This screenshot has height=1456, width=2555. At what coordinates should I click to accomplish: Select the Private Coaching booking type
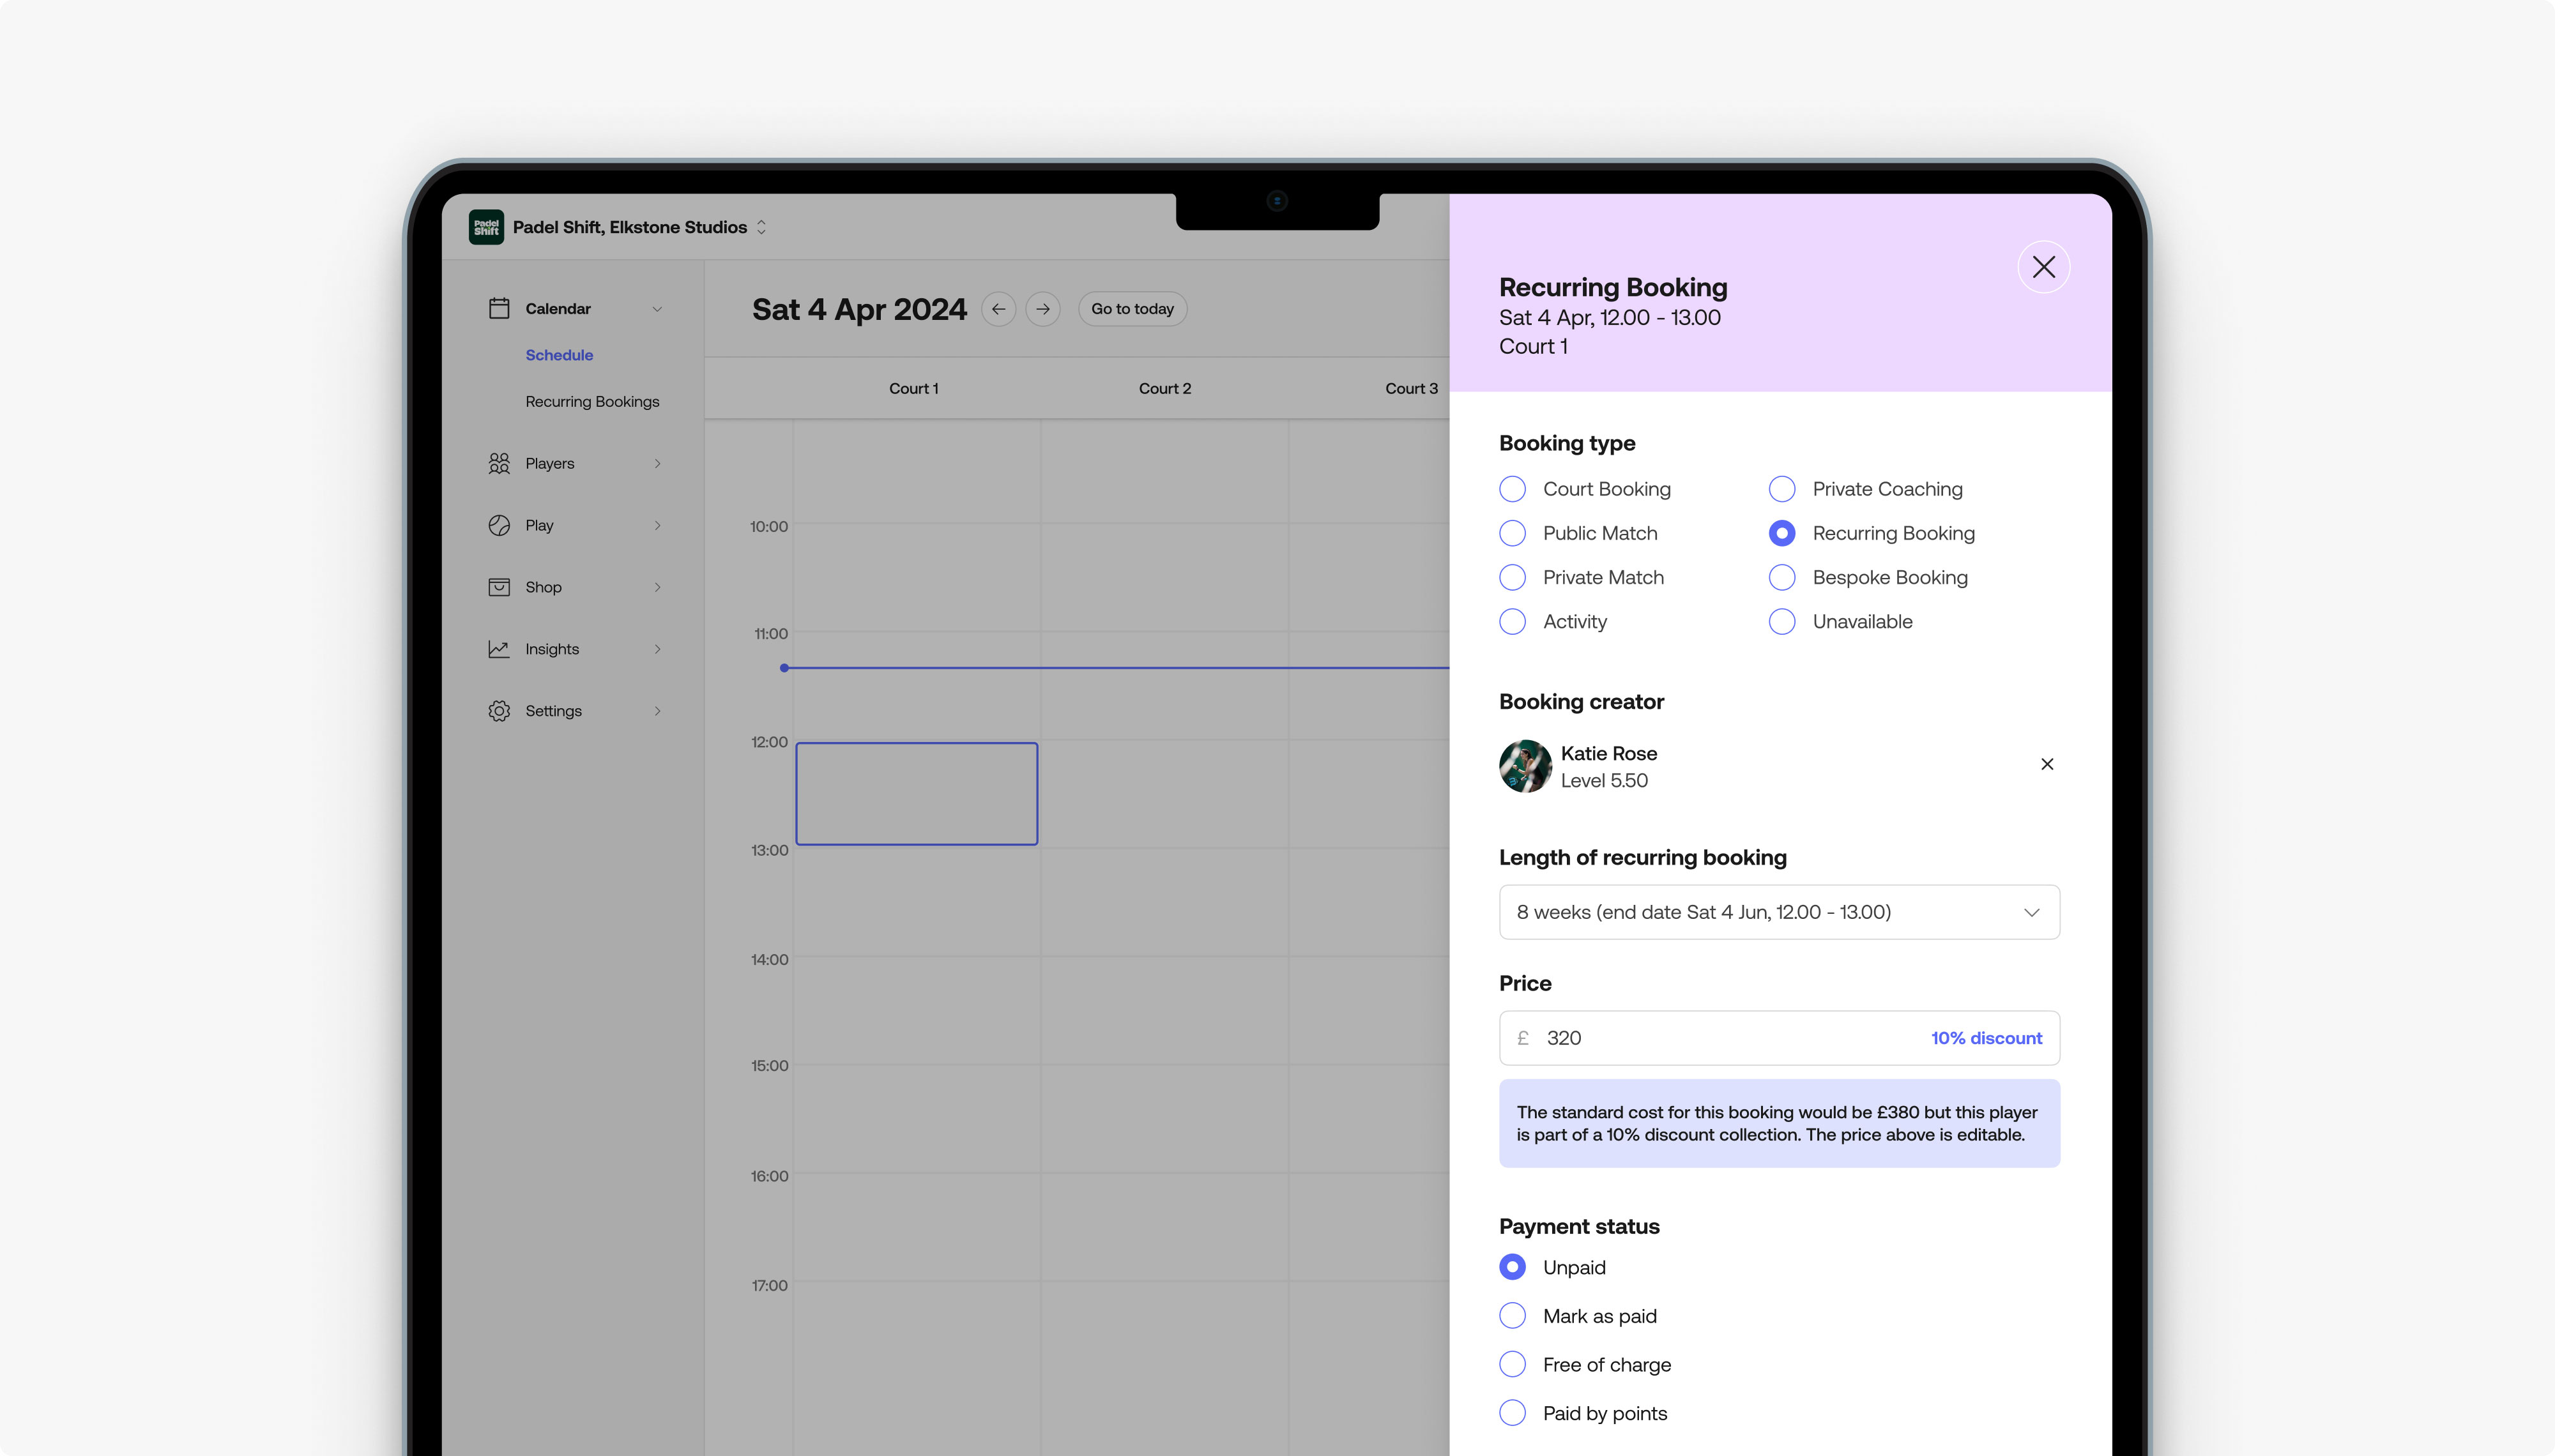point(1782,489)
